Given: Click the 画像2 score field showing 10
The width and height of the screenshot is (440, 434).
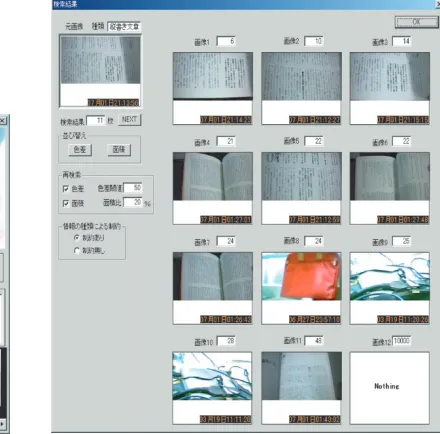Looking at the screenshot, I should tap(314, 41).
